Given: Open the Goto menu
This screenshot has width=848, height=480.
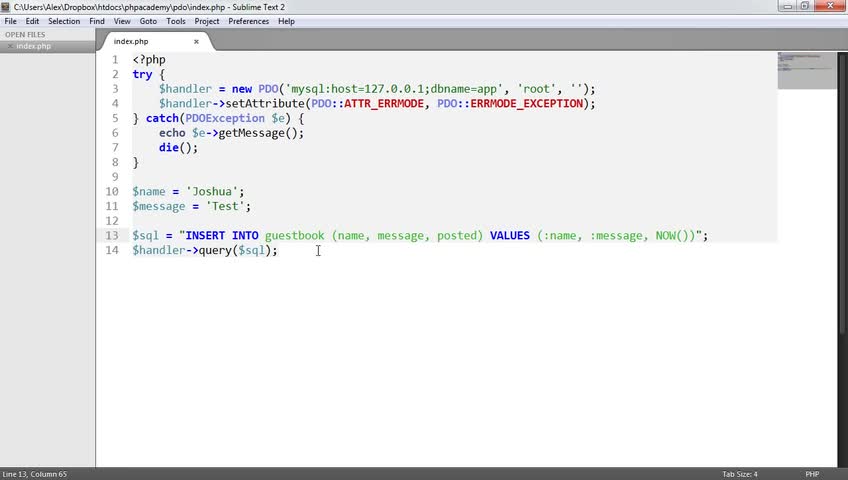Looking at the screenshot, I should tap(148, 21).
